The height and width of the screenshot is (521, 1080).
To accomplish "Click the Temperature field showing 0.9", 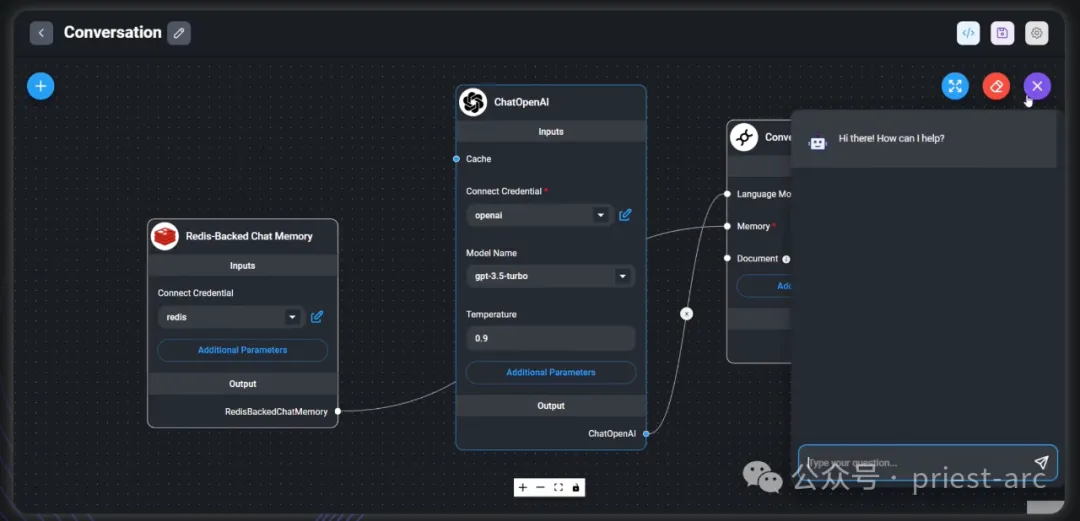I will [550, 338].
